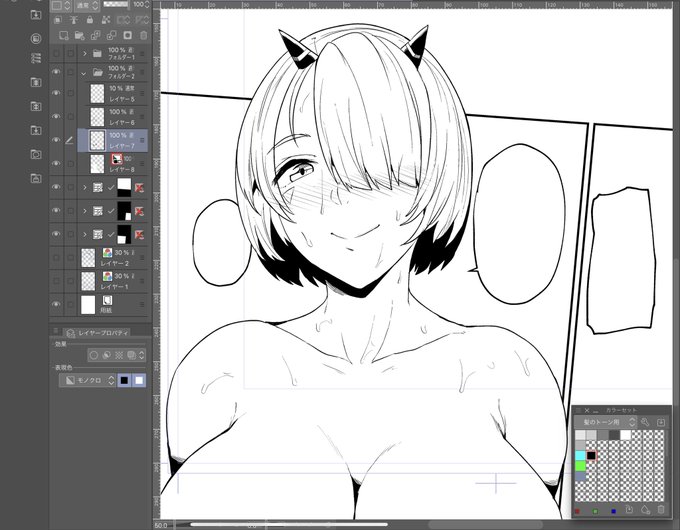This screenshot has width=680, height=530.
Task: Click the add color drop icon in color set
Action: tap(645, 510)
